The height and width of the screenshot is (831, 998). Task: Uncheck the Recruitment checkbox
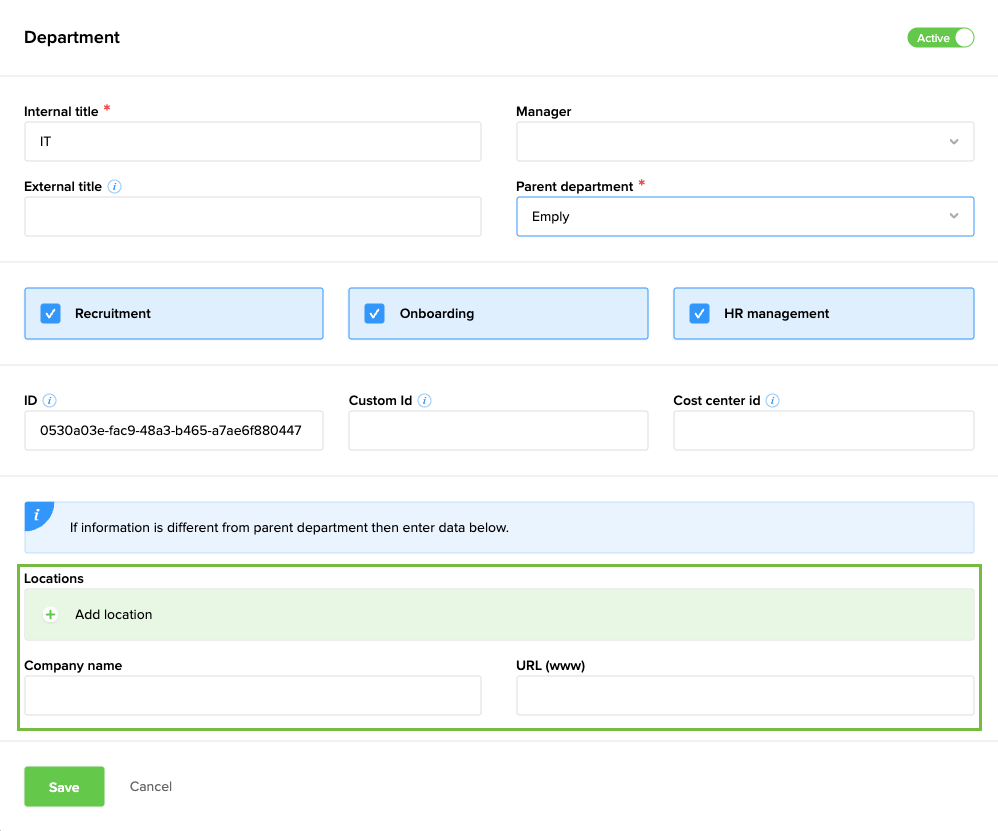coord(51,314)
